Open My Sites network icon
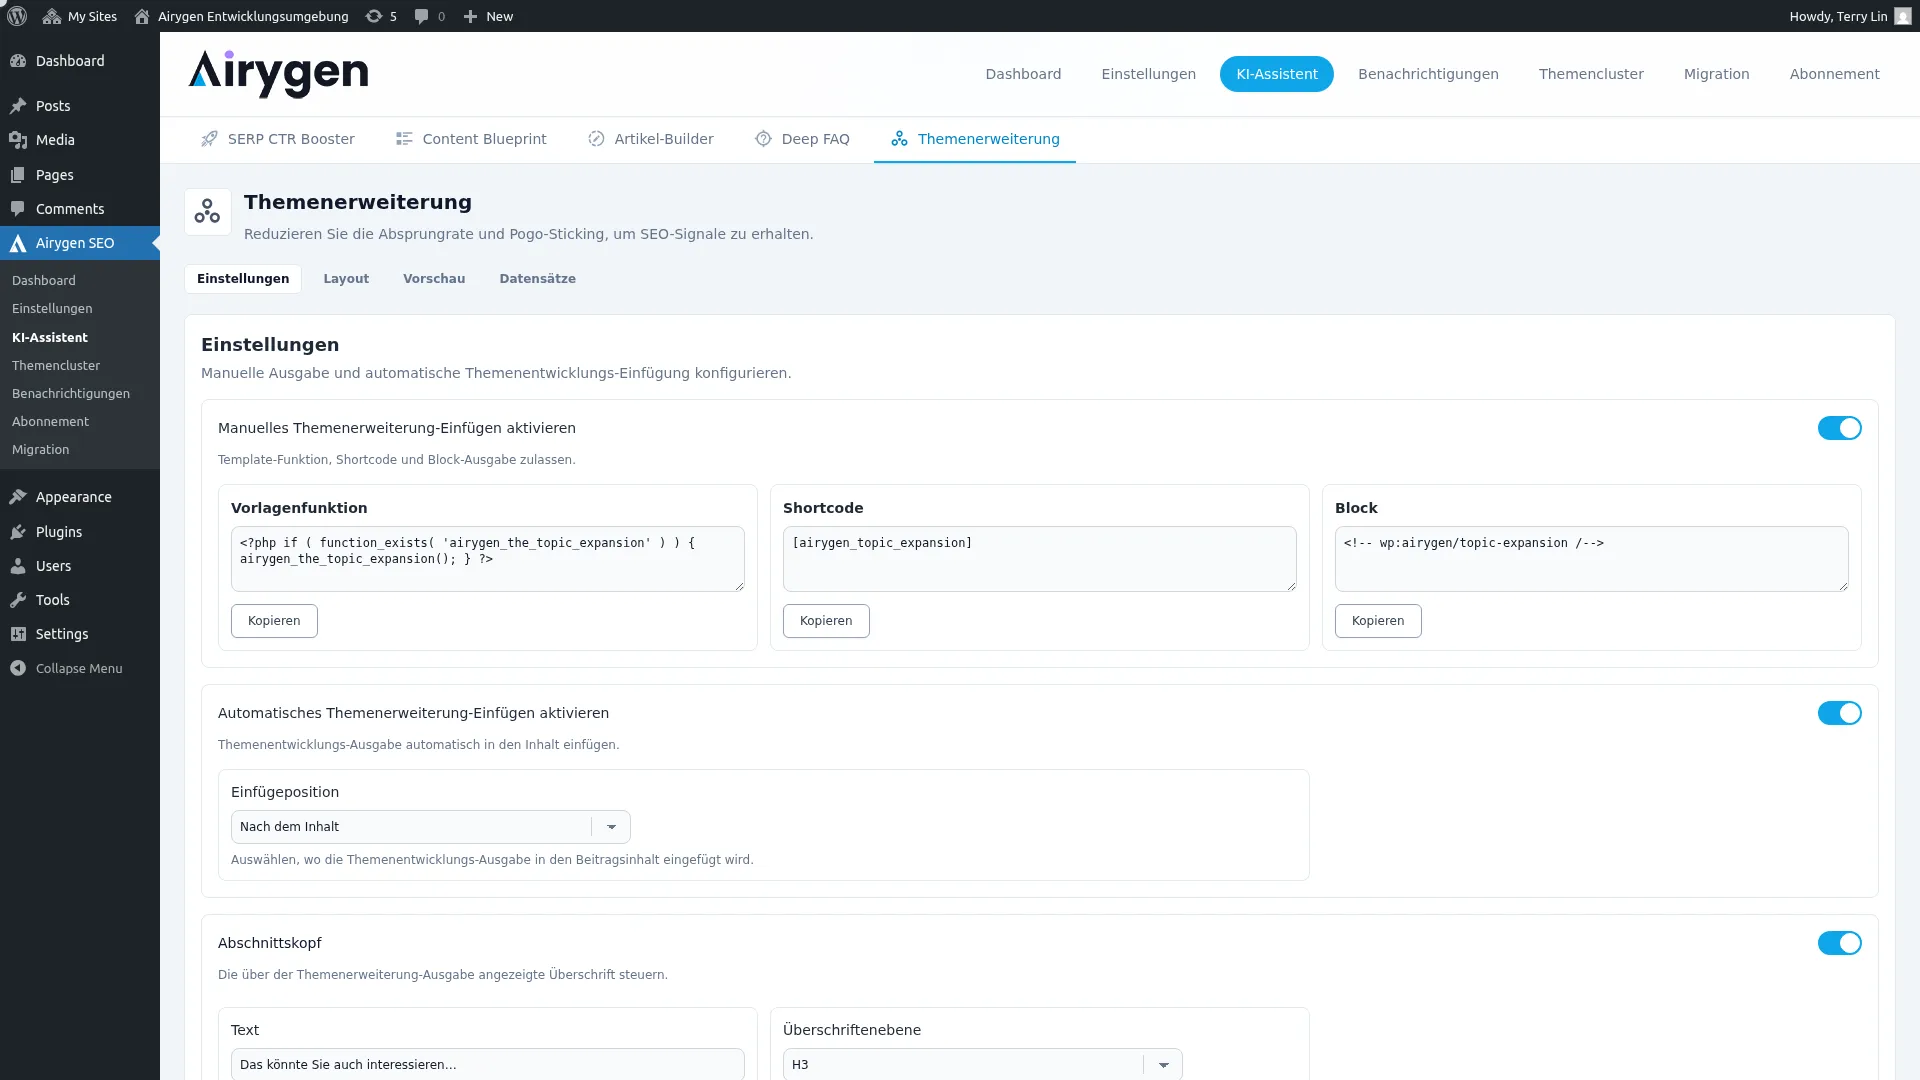 point(52,16)
